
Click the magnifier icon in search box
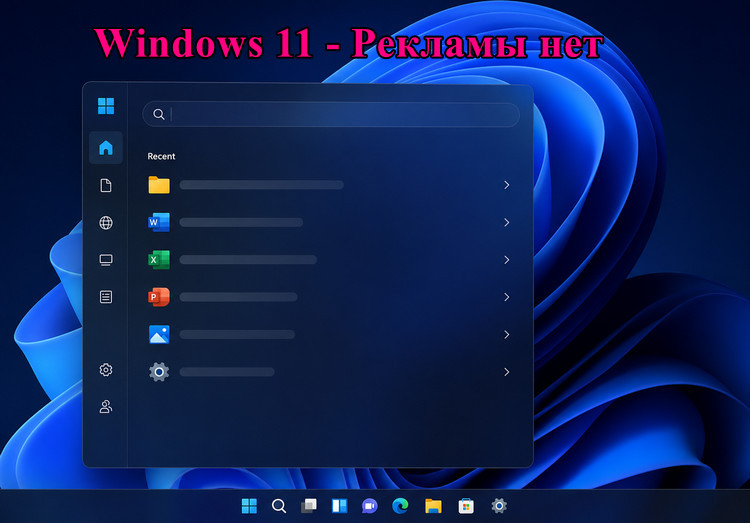click(x=158, y=114)
